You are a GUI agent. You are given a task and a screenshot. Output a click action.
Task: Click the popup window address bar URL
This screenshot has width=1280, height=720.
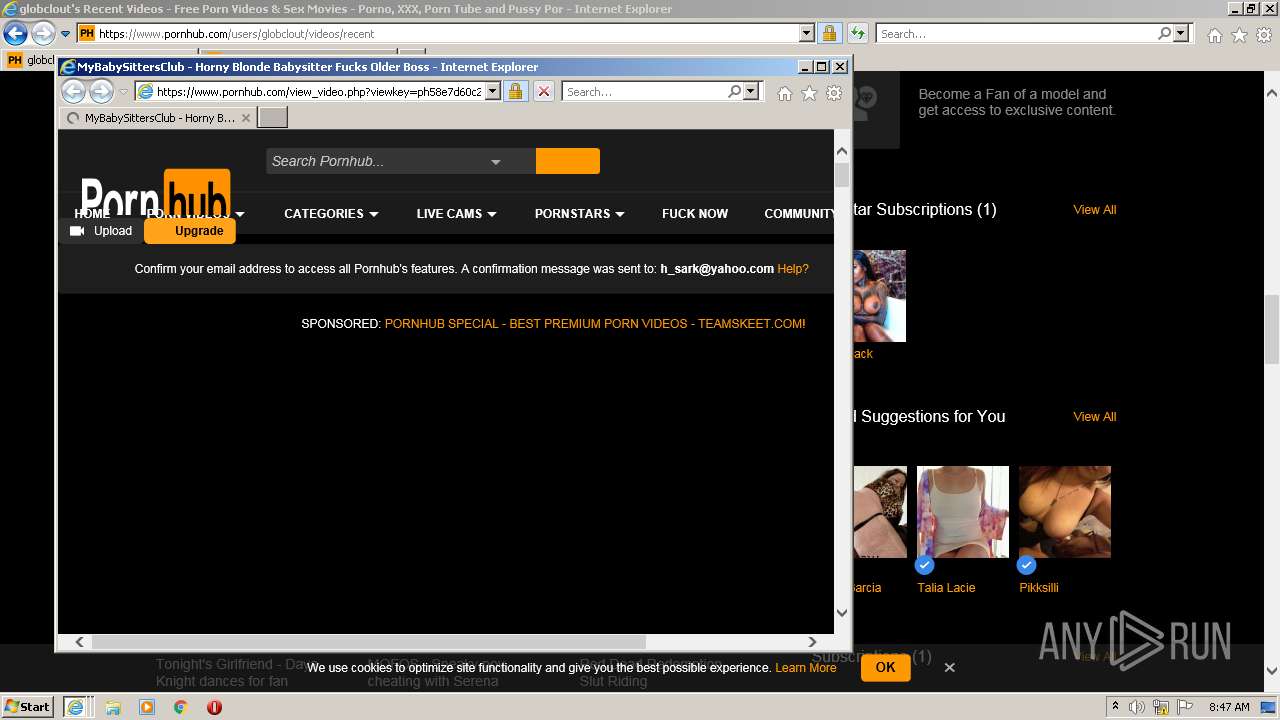(318, 92)
